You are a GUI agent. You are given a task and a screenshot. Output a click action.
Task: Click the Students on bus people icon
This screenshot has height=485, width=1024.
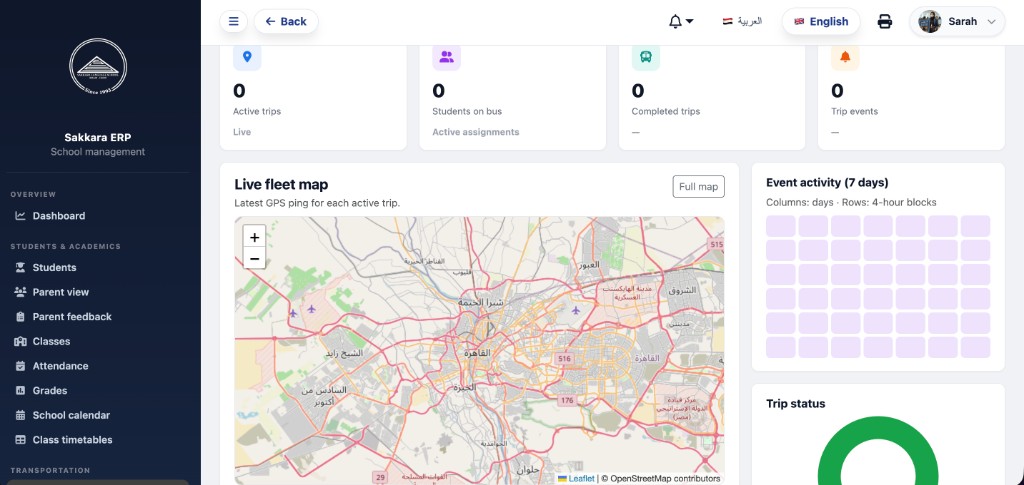[x=447, y=57]
